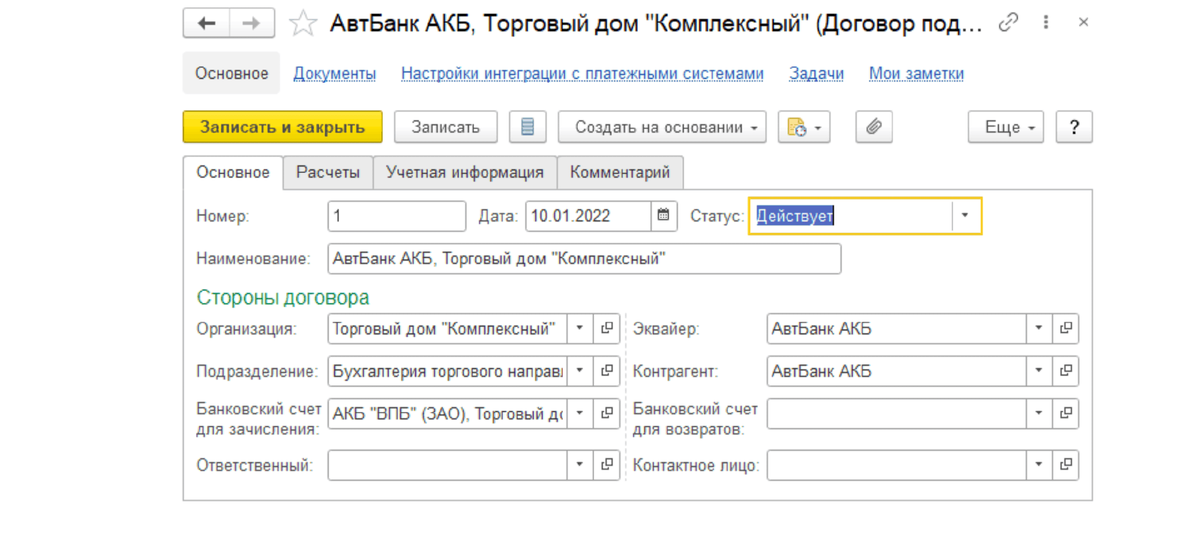Screen dimensions: 1200x540
Task: Click the Контрагент field value АвтБанк АКБ
Action: [822, 371]
